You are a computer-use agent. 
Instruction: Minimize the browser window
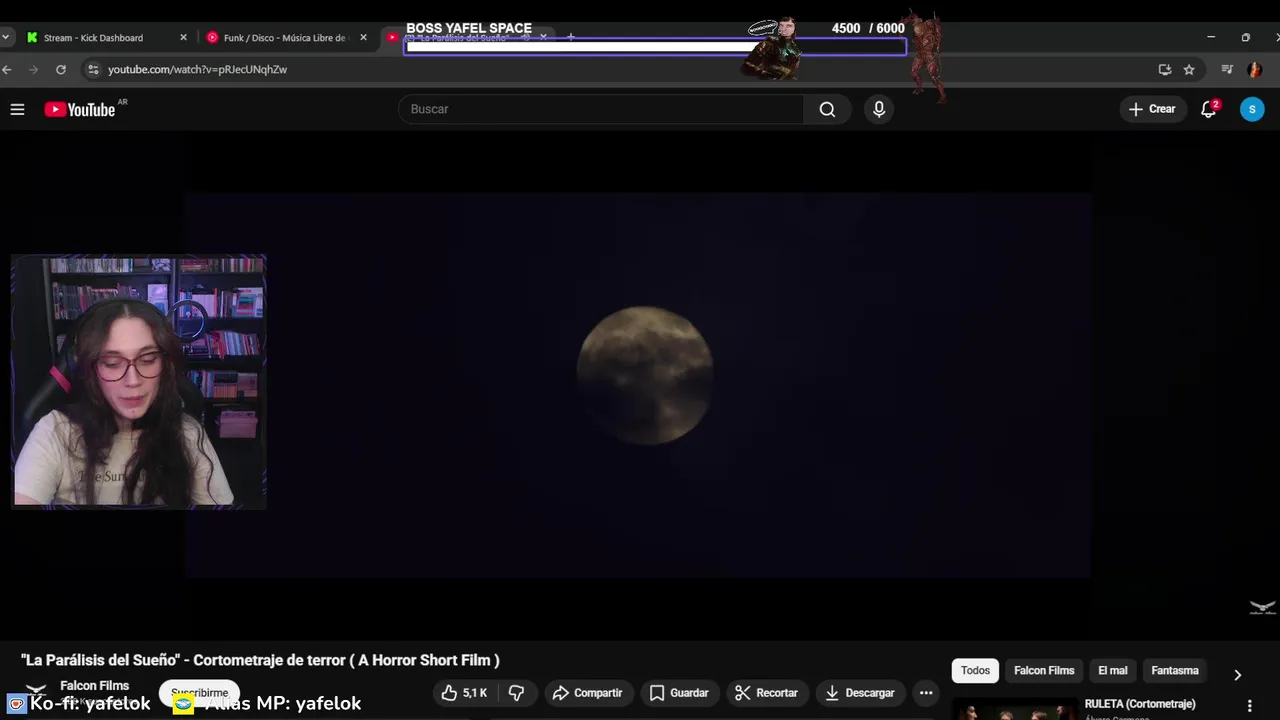[x=1211, y=37]
